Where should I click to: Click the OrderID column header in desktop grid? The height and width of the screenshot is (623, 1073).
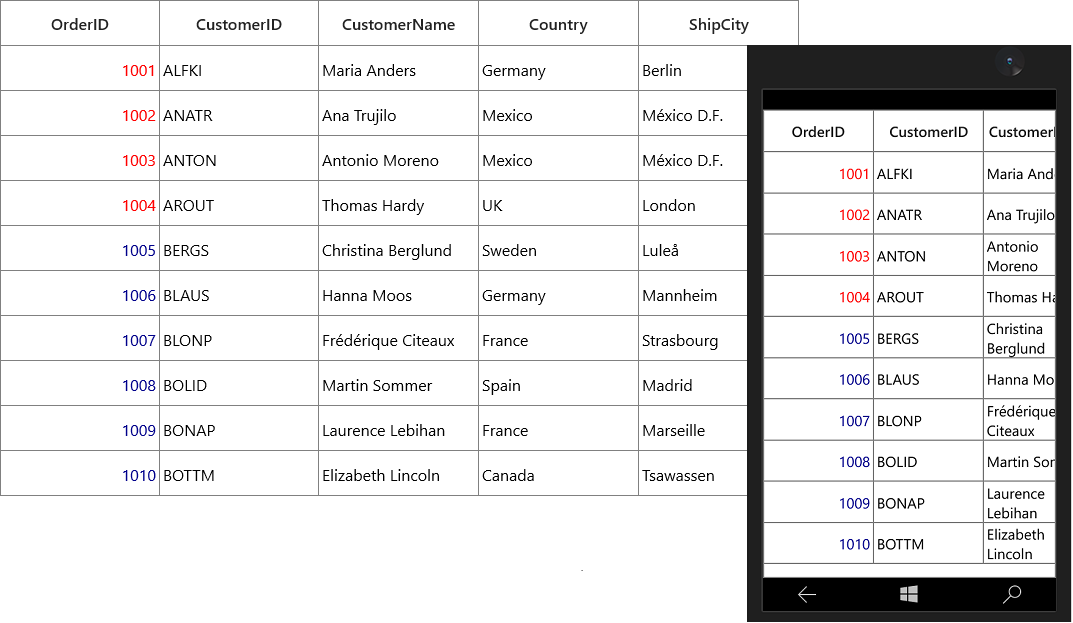click(80, 24)
